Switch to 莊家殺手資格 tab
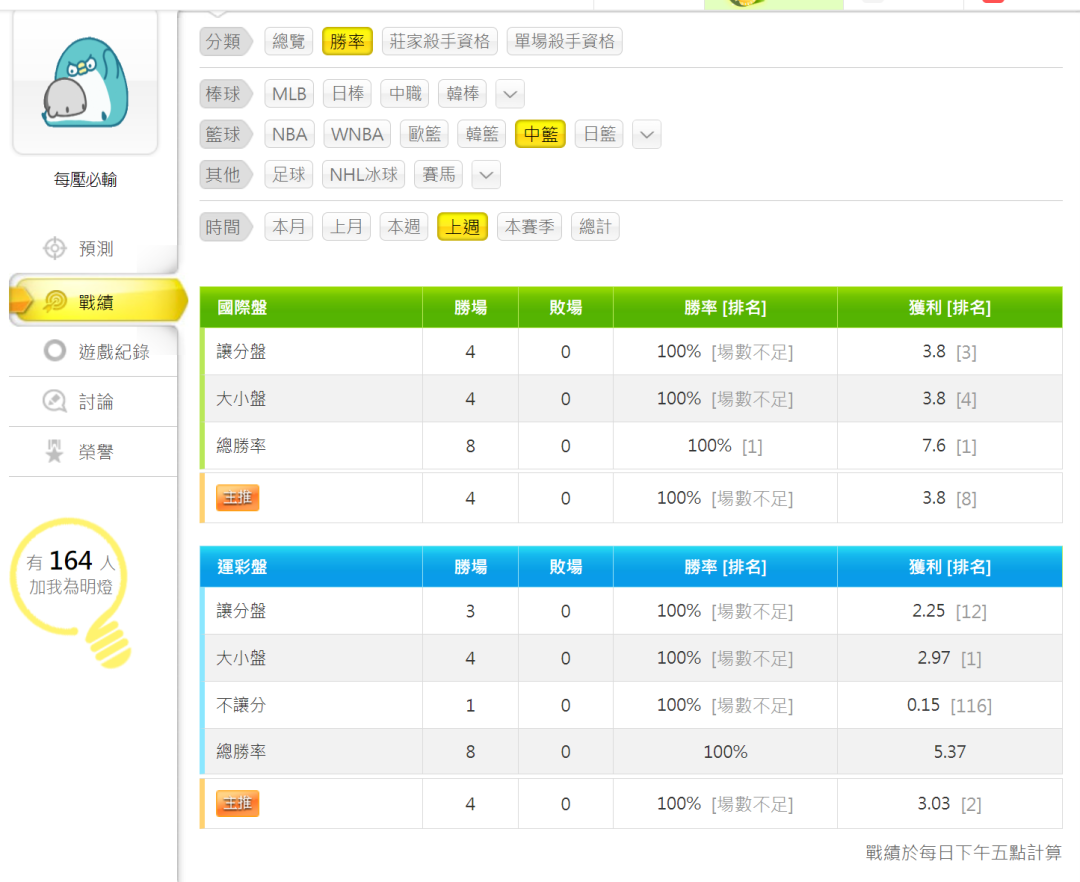Image resolution: width=1080 pixels, height=882 pixels. pyautogui.click(x=440, y=41)
